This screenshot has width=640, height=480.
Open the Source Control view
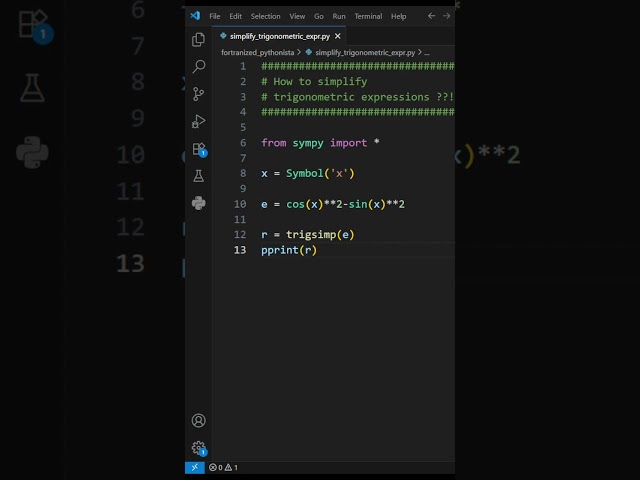coord(198,94)
